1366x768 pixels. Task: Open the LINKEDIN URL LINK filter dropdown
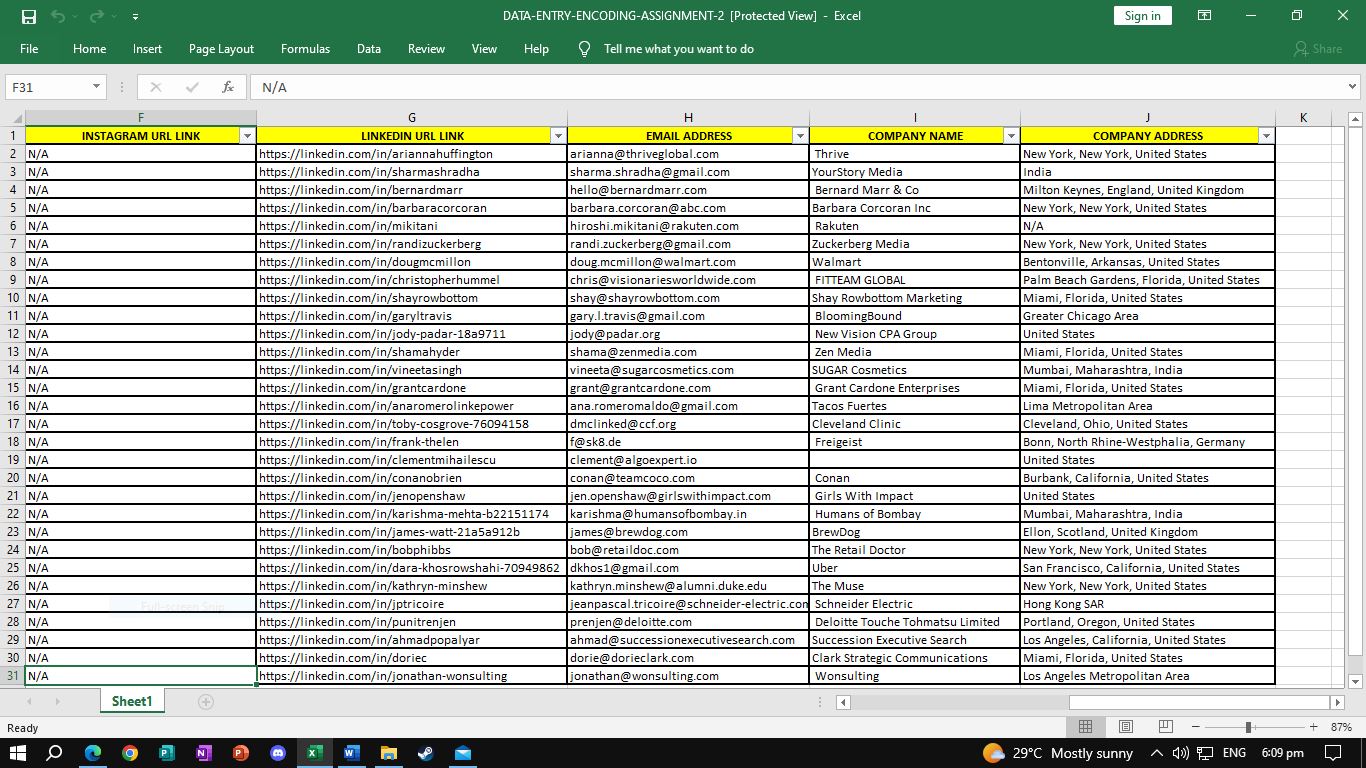tap(558, 136)
